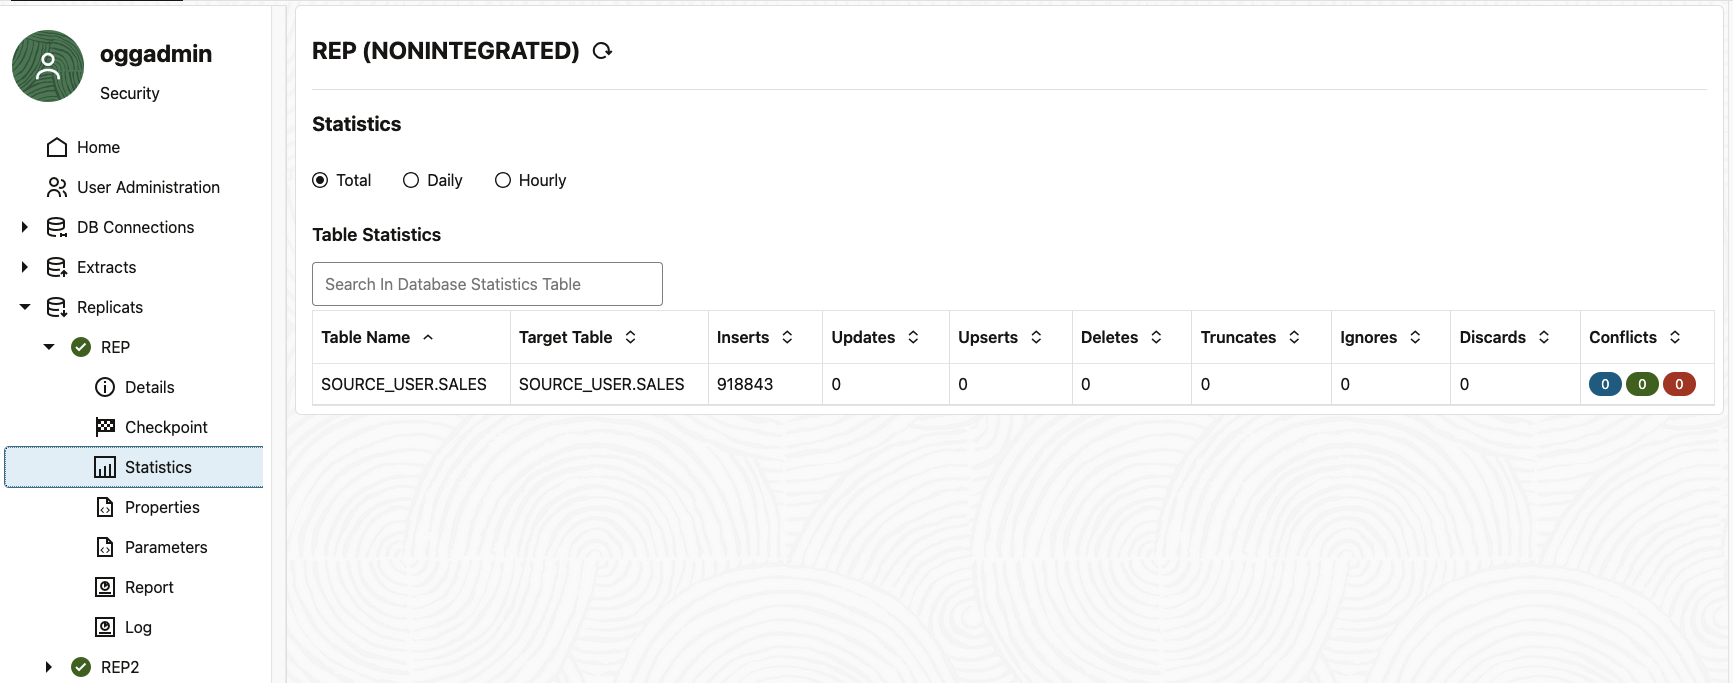This screenshot has width=1733, height=683.
Task: Sort table by Inserts column
Action: (x=787, y=337)
